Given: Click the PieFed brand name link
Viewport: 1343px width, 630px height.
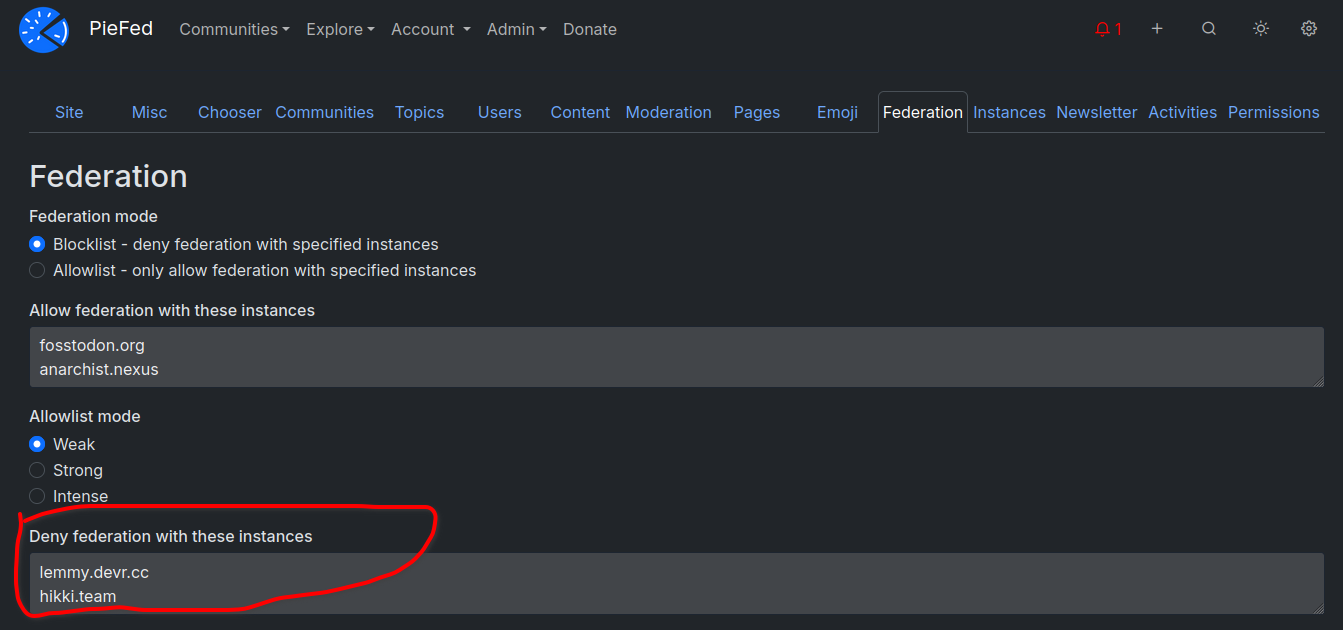Looking at the screenshot, I should [121, 29].
